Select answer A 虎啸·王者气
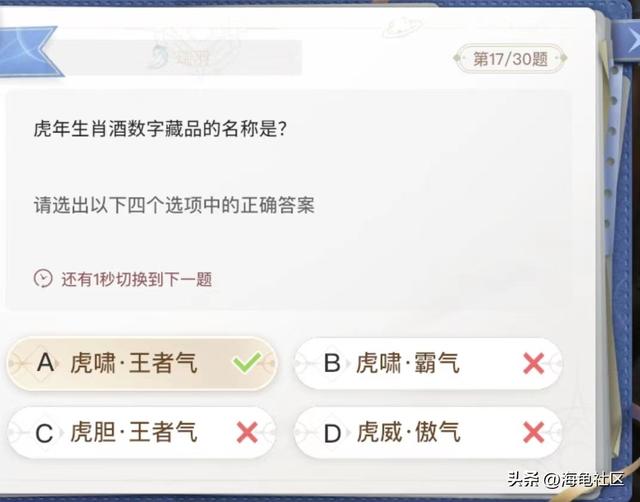 click(x=142, y=363)
